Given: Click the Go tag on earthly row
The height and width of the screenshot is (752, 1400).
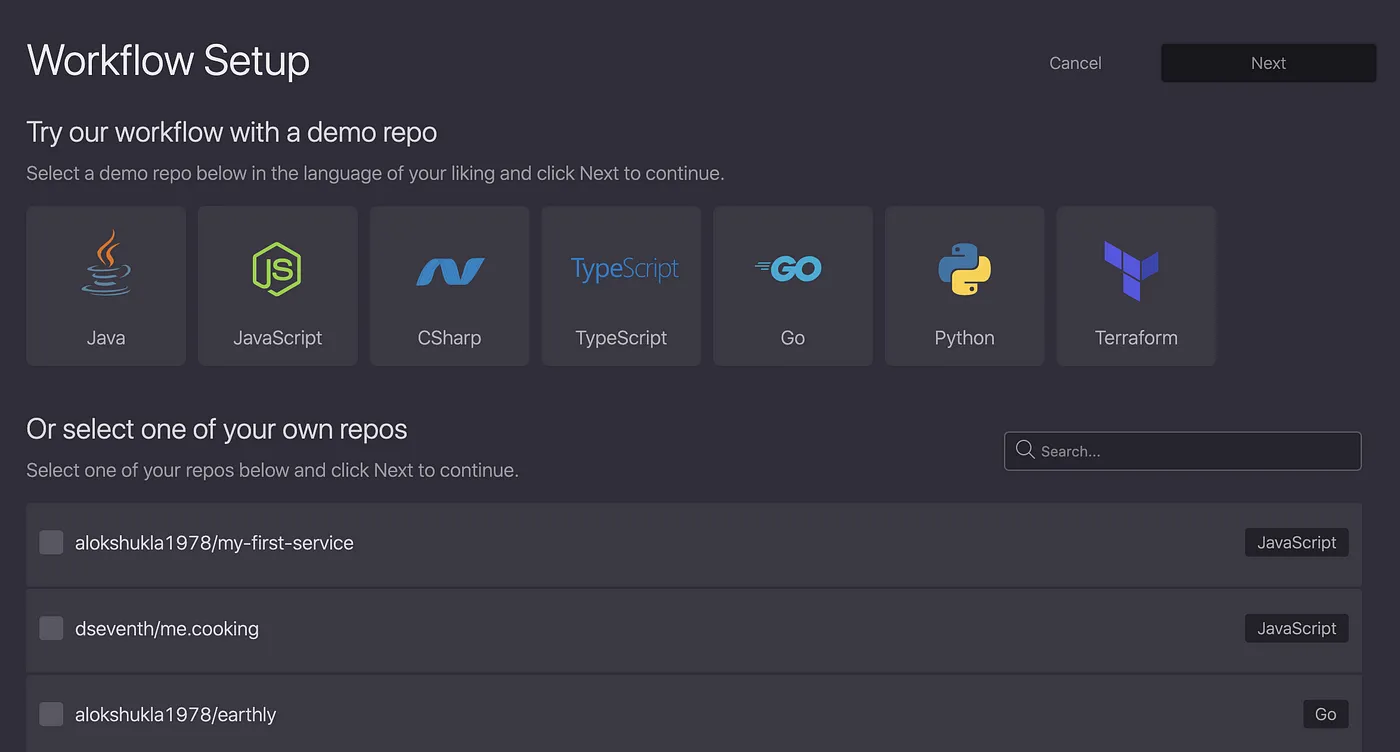Looking at the screenshot, I should pyautogui.click(x=1325, y=715).
